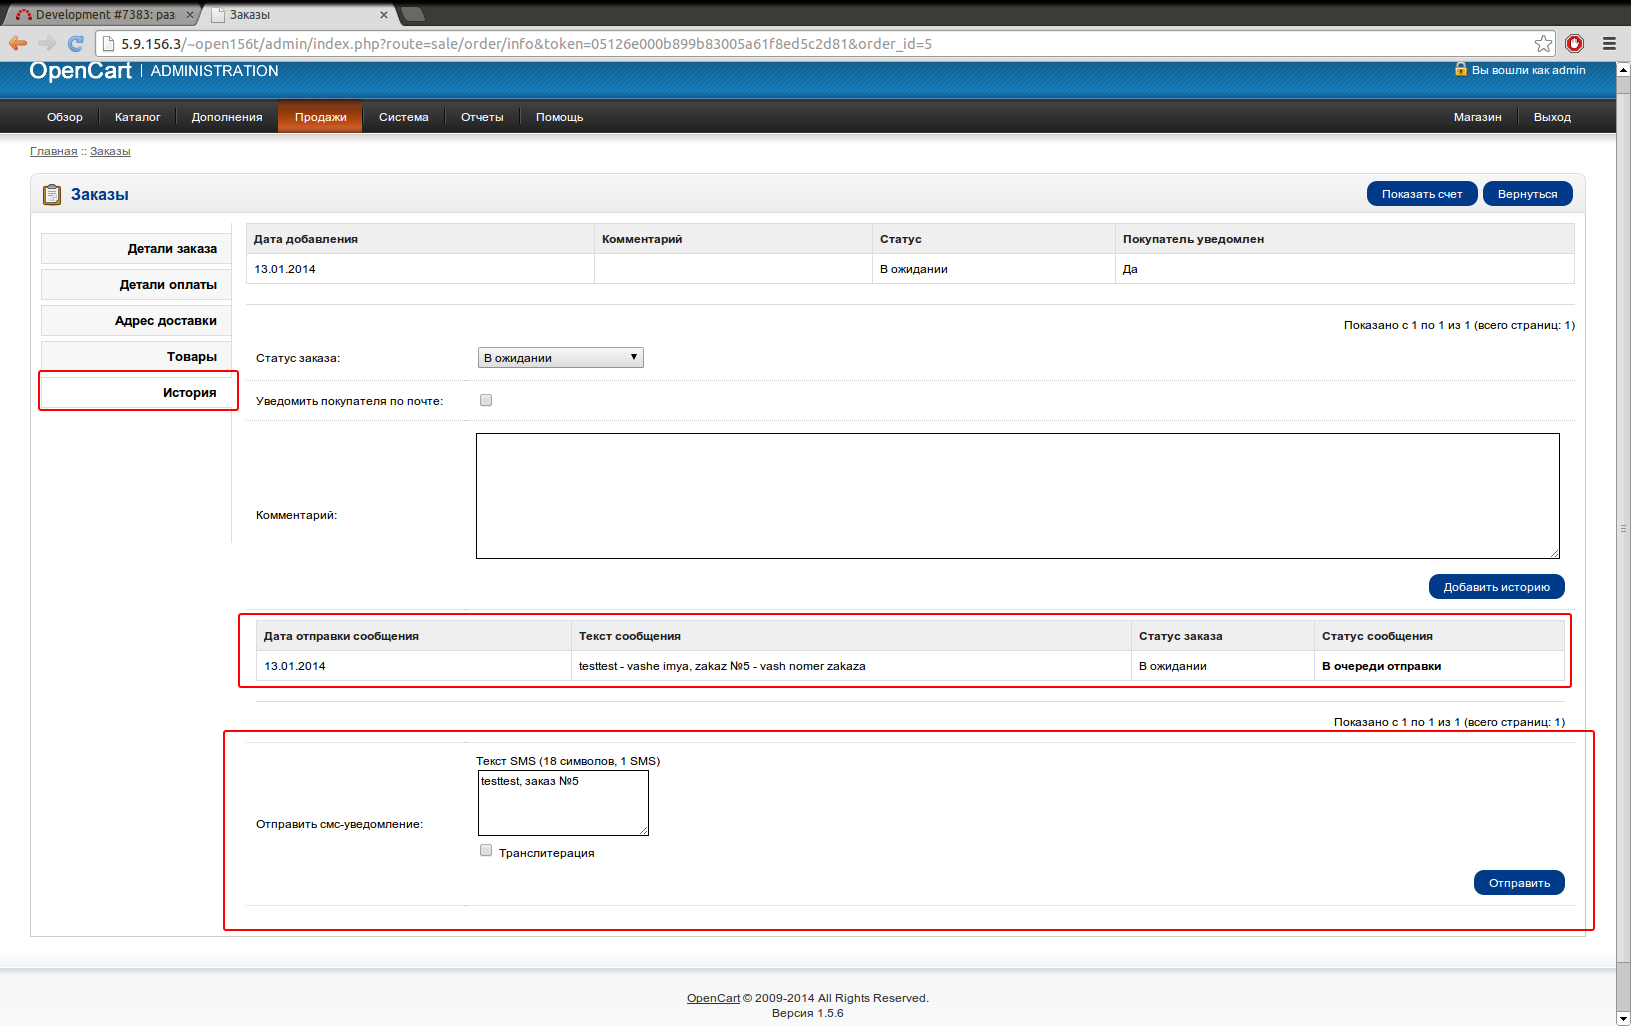This screenshot has width=1631, height=1026.
Task: Click the red extension icon in toolbar
Action: tap(1575, 43)
